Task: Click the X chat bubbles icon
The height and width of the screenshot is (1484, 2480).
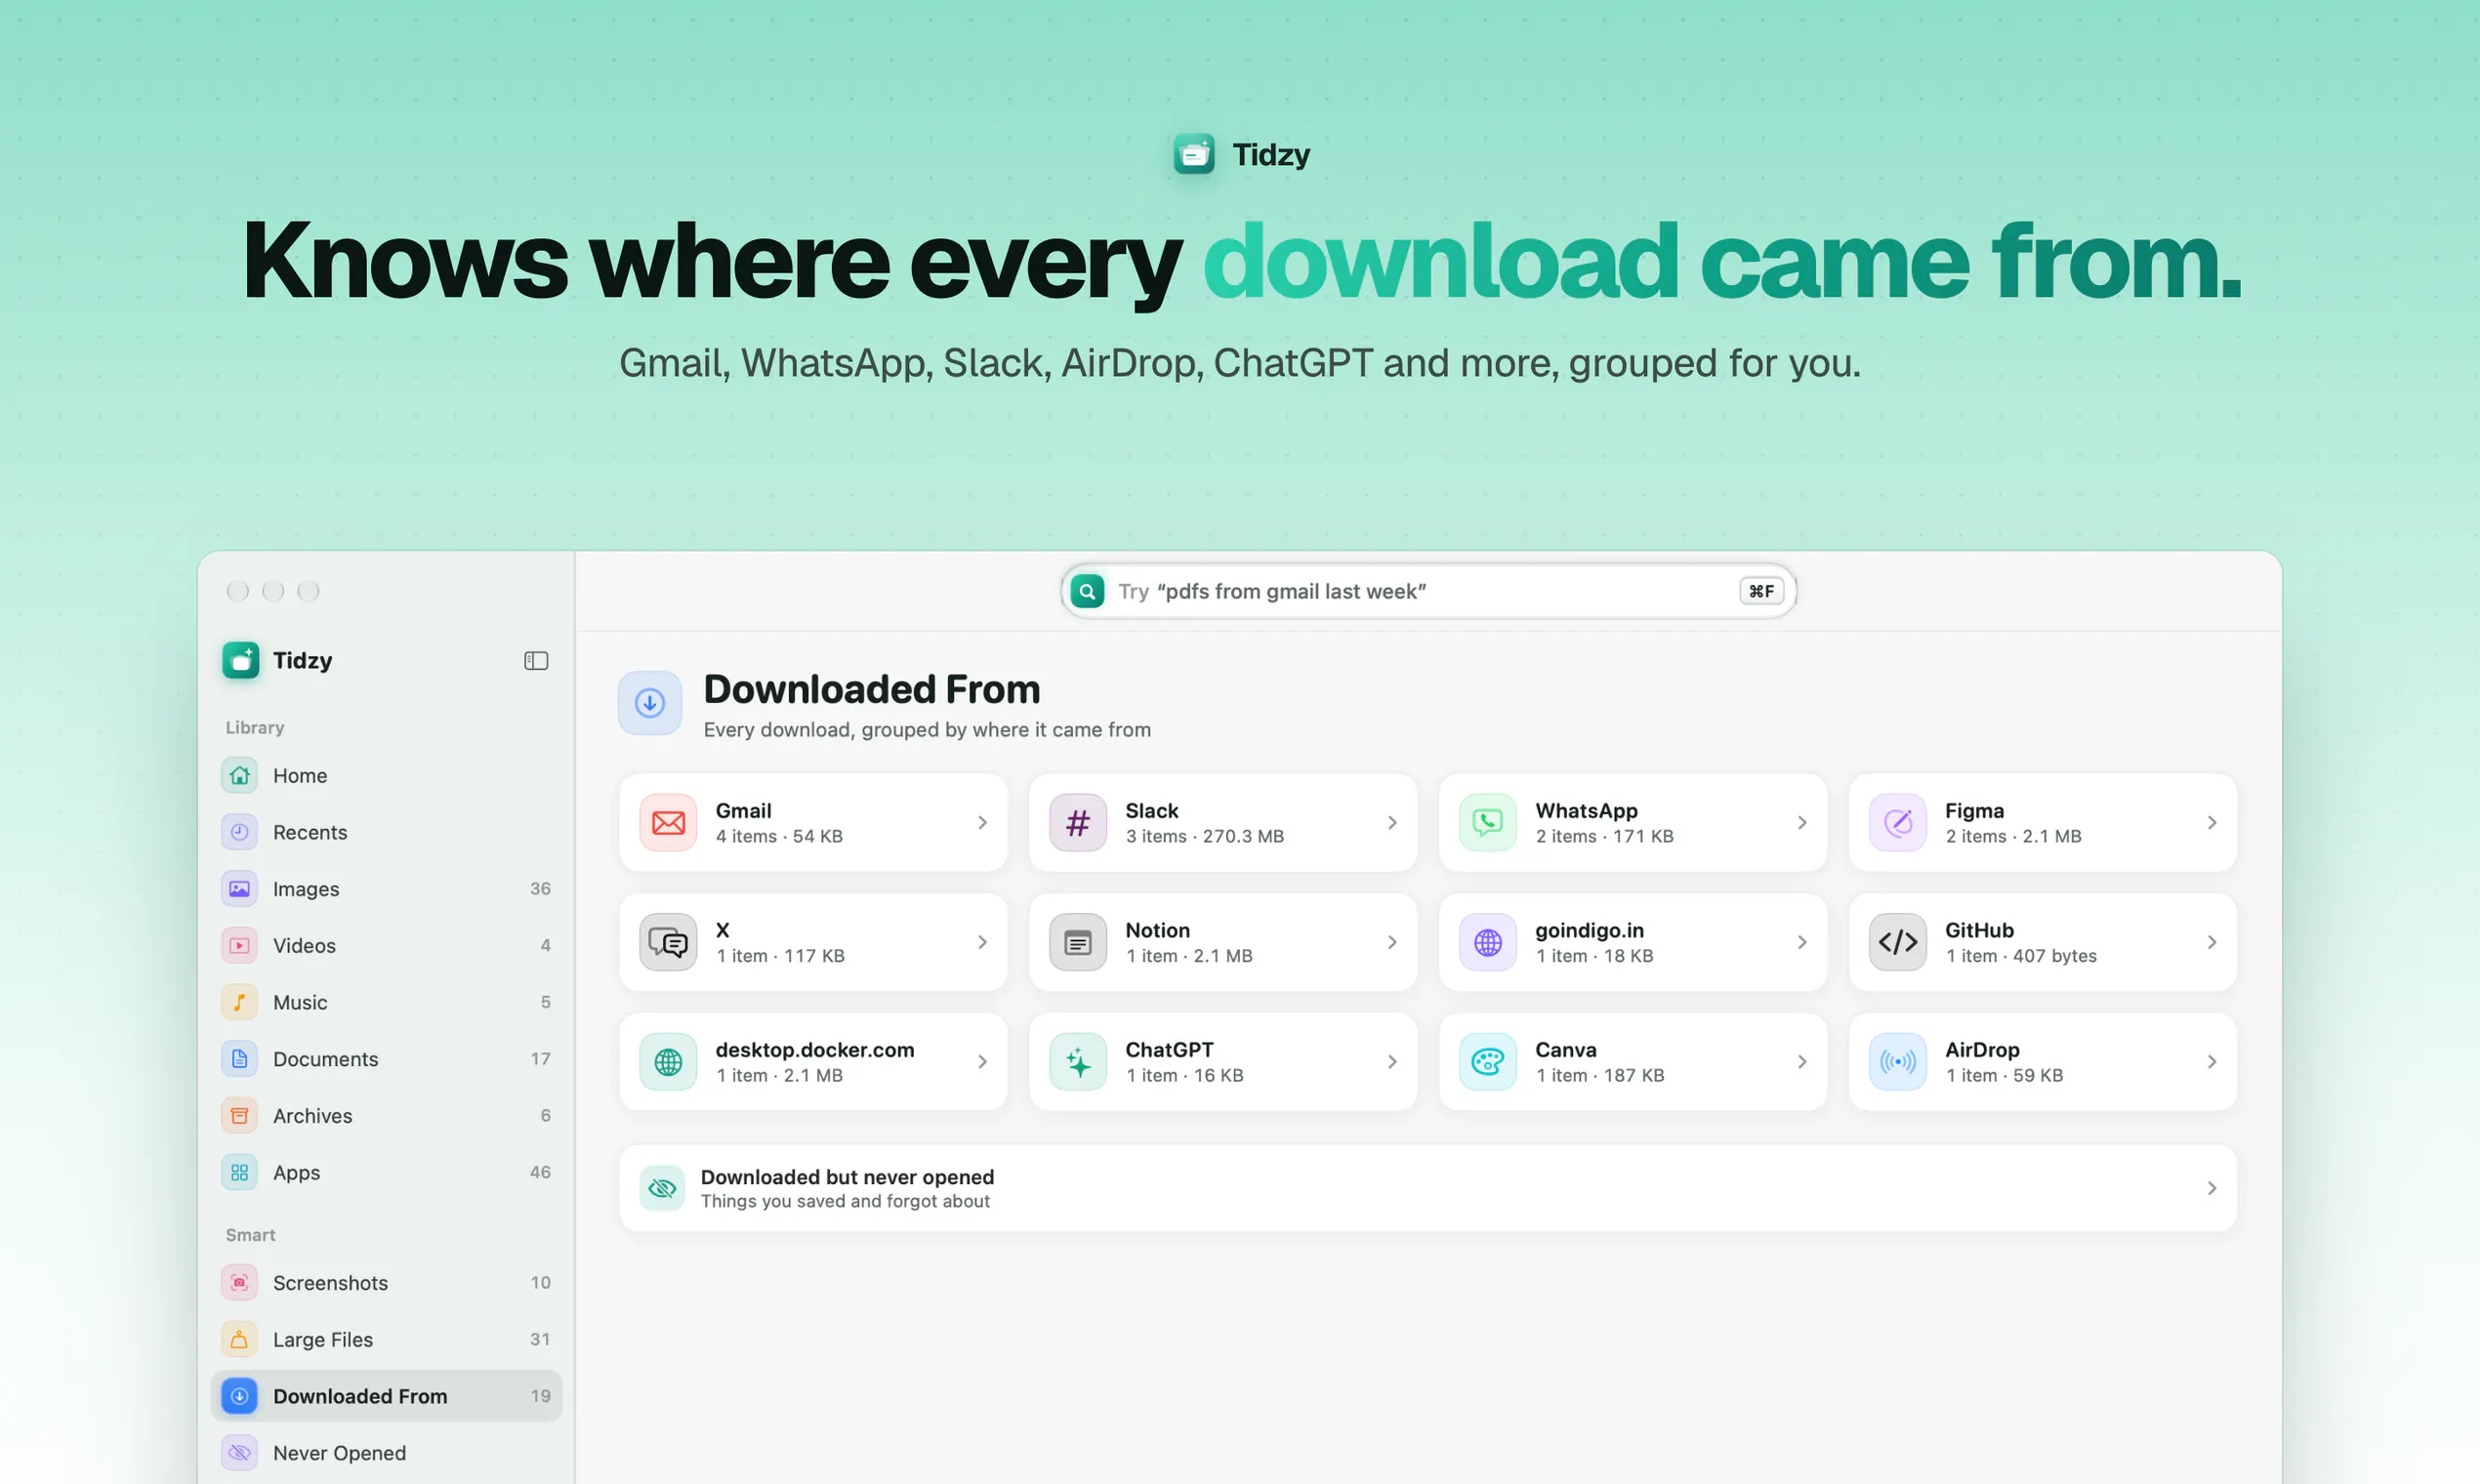Action: pyautogui.click(x=668, y=942)
